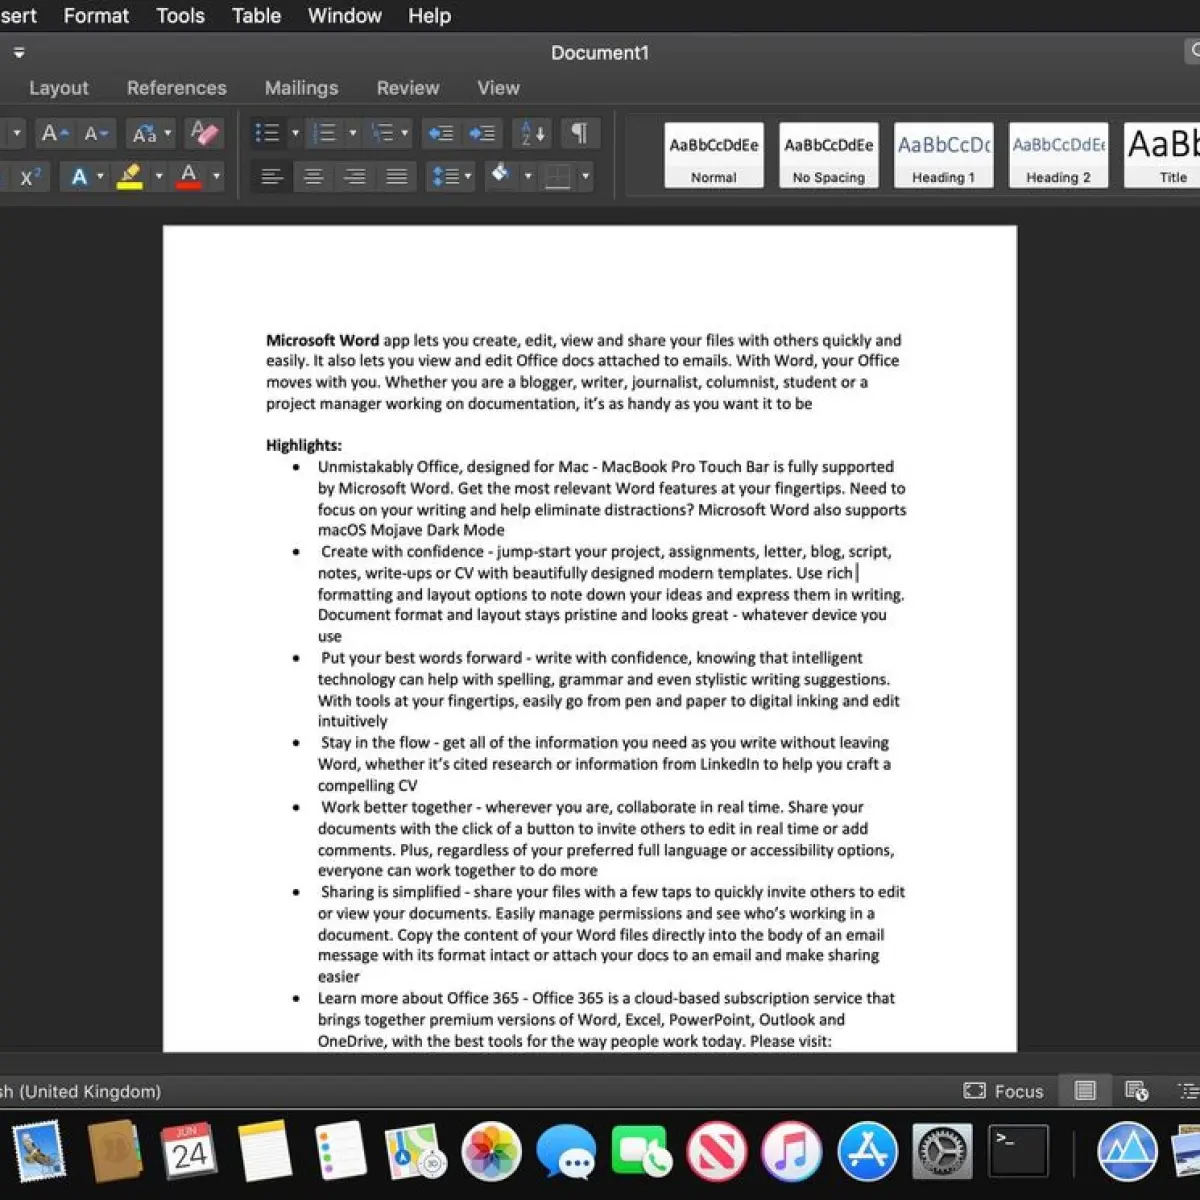Apply multilevel list formatting

[382, 133]
